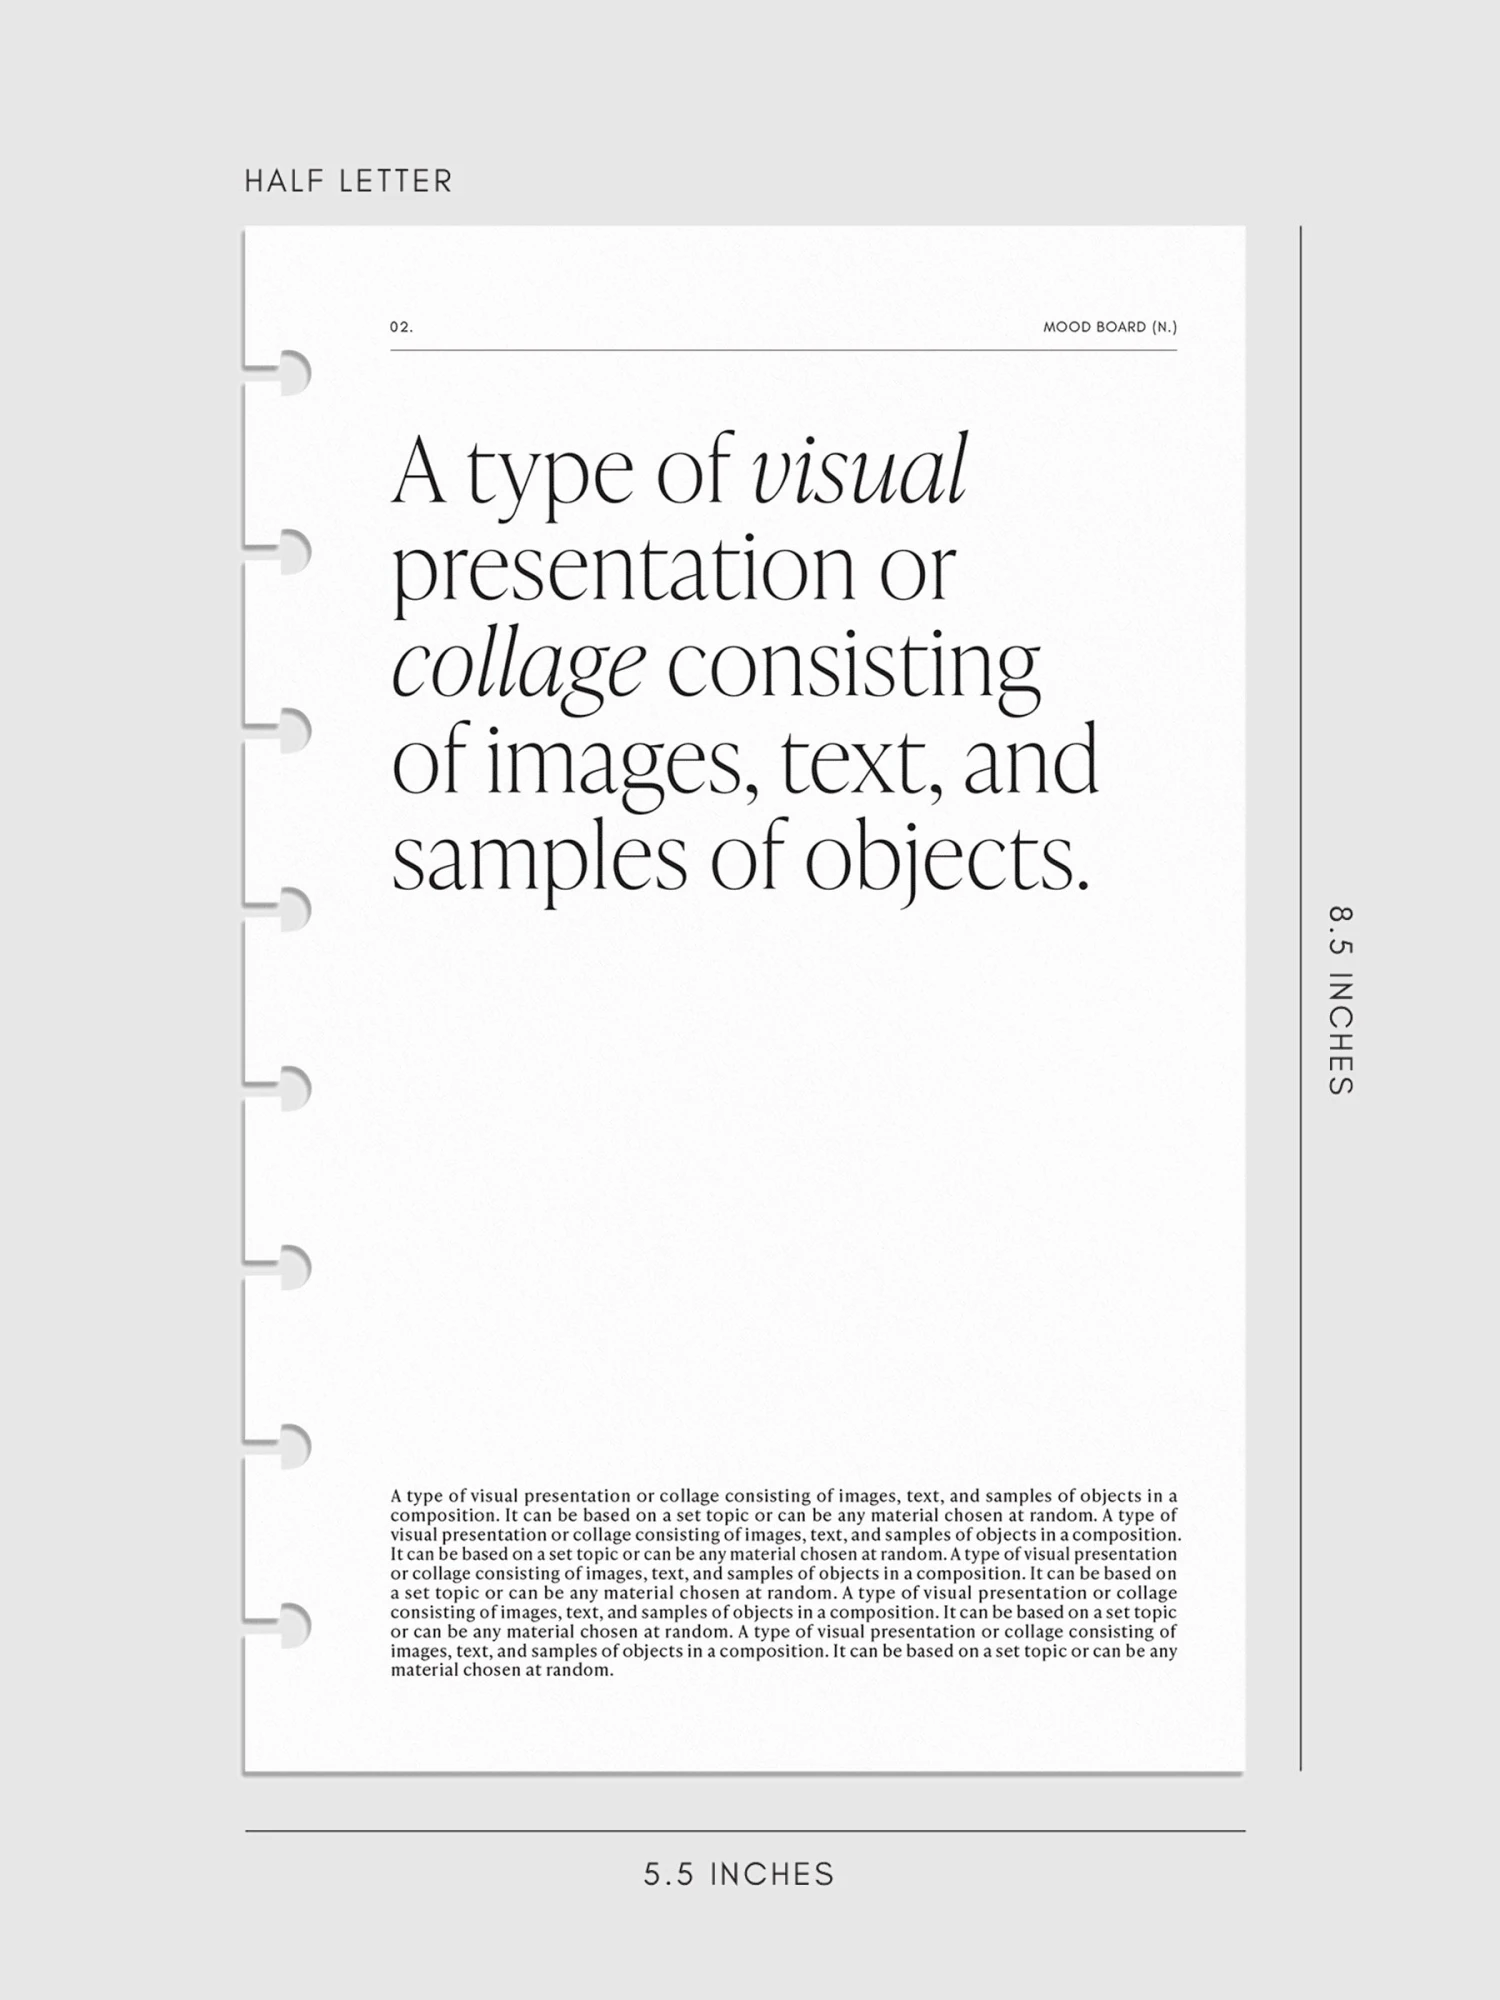The height and width of the screenshot is (2000, 1500).
Task: Click the "HALF LETTER" size label
Action: click(x=348, y=182)
